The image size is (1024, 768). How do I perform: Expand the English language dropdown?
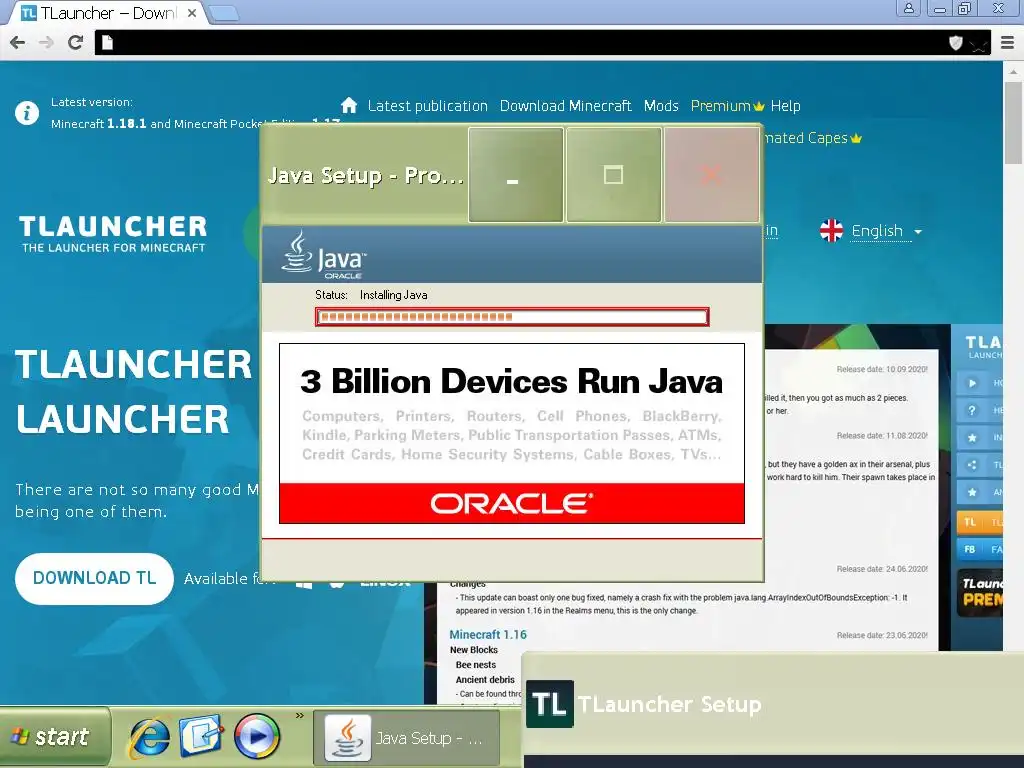(886, 231)
